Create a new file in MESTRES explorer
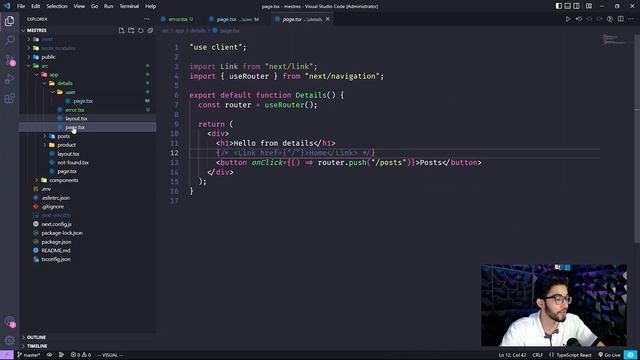 (121, 30)
